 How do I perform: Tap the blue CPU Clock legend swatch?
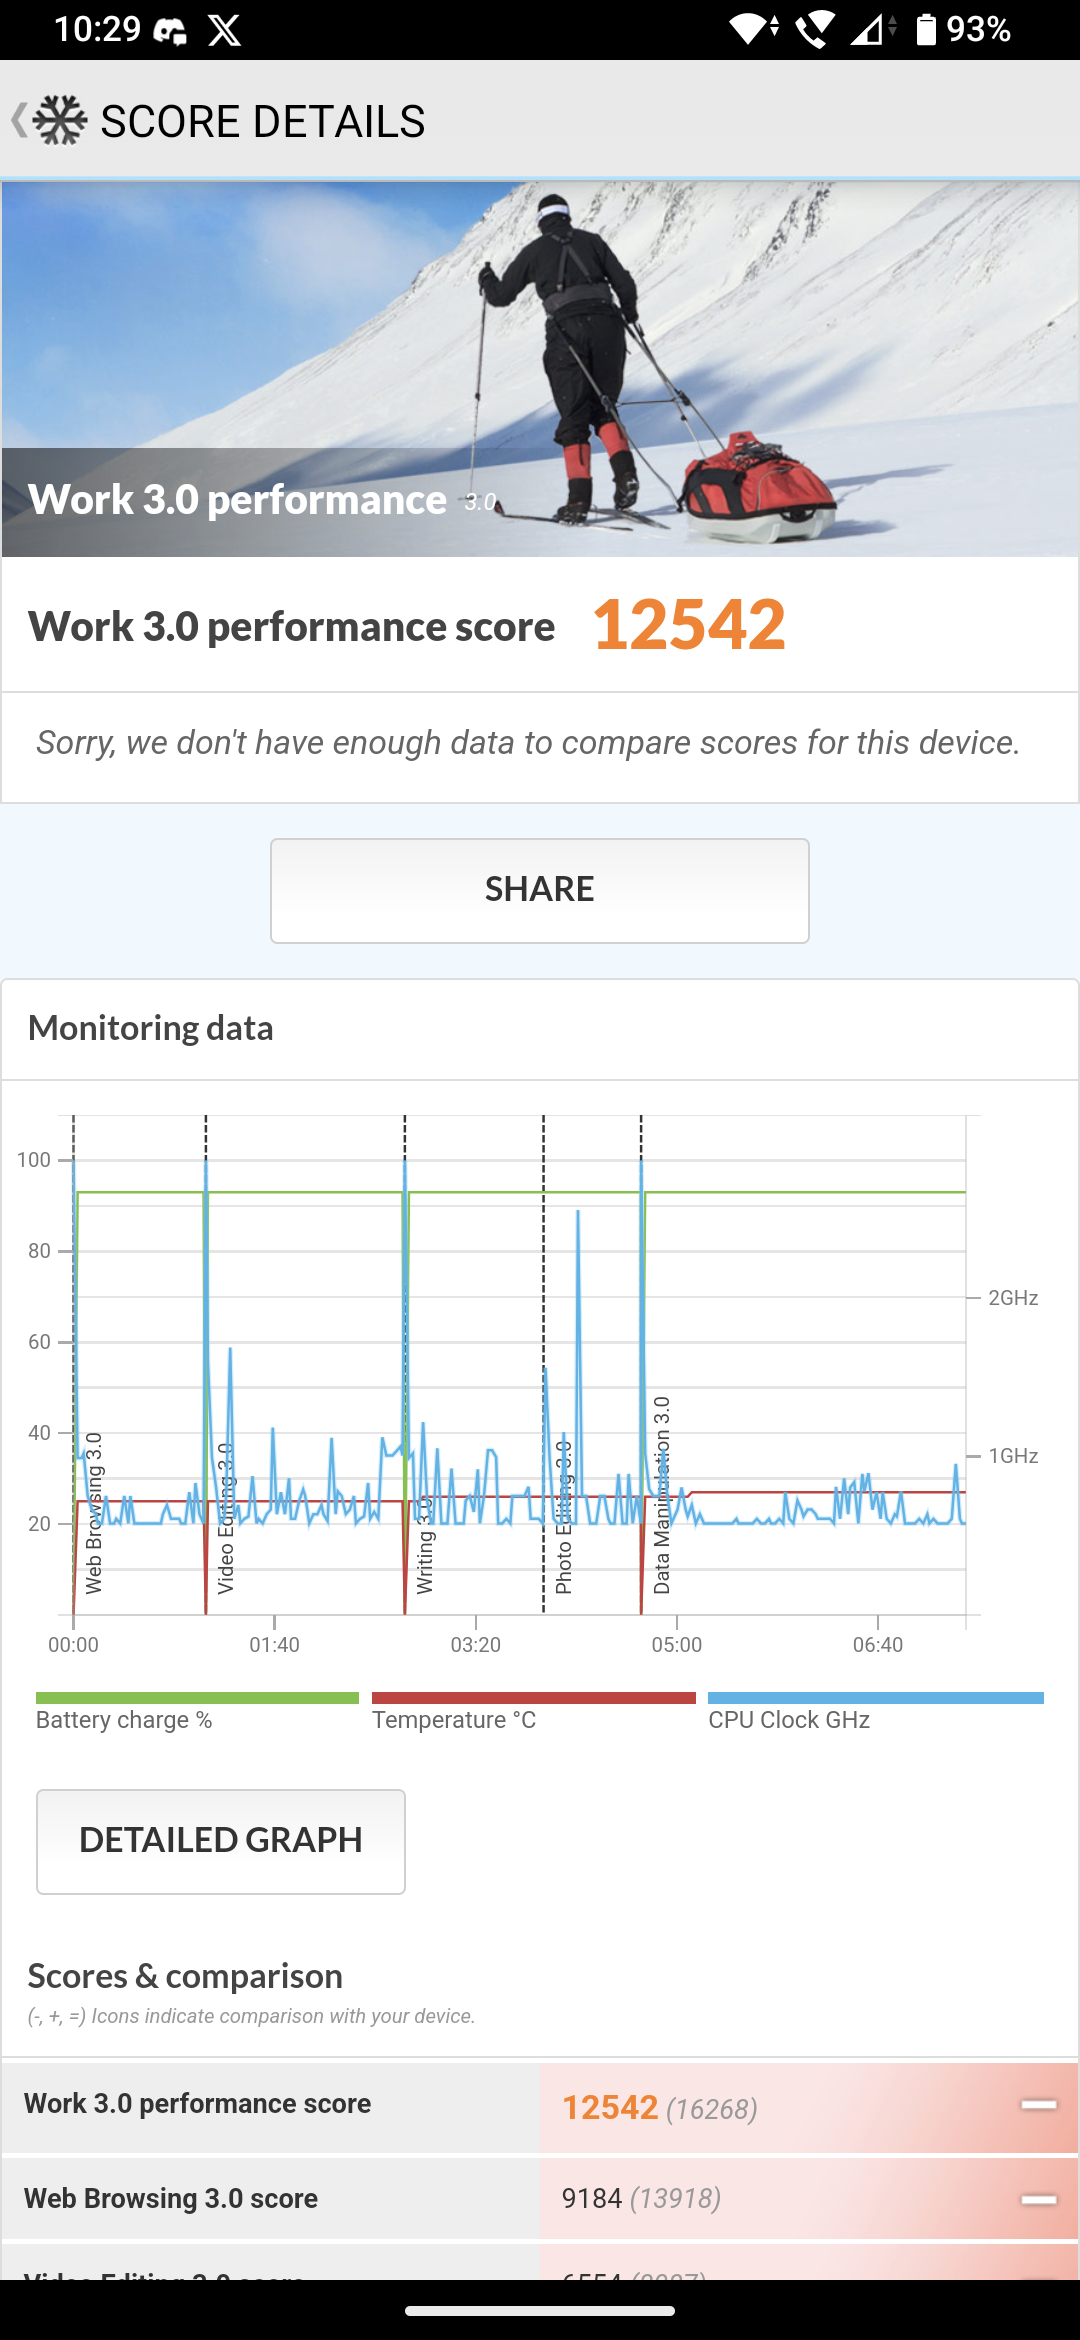pos(875,1698)
